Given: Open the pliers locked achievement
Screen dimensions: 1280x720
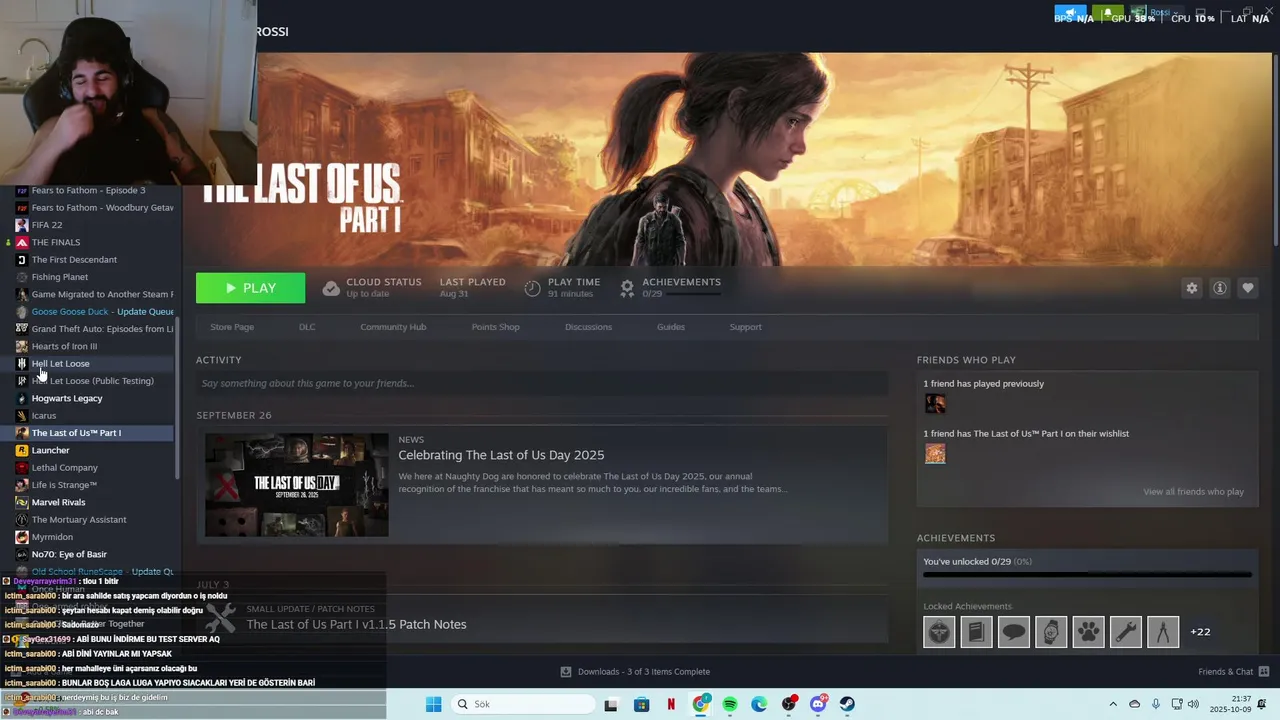Looking at the screenshot, I should (1163, 632).
